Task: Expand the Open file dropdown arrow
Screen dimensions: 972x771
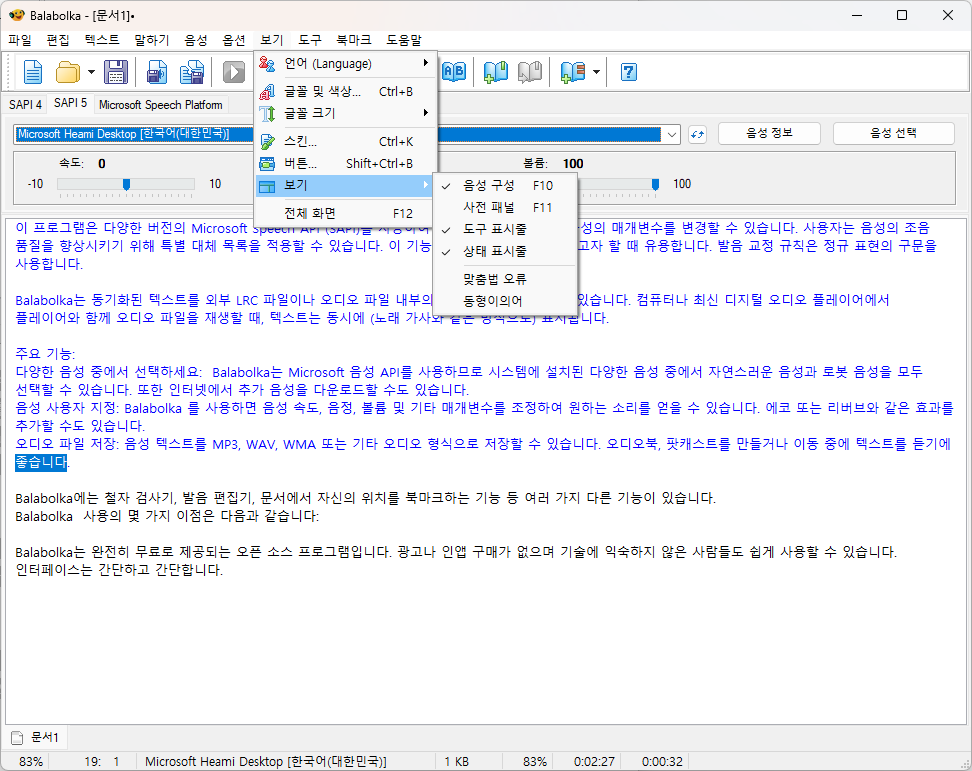Action: (91, 72)
